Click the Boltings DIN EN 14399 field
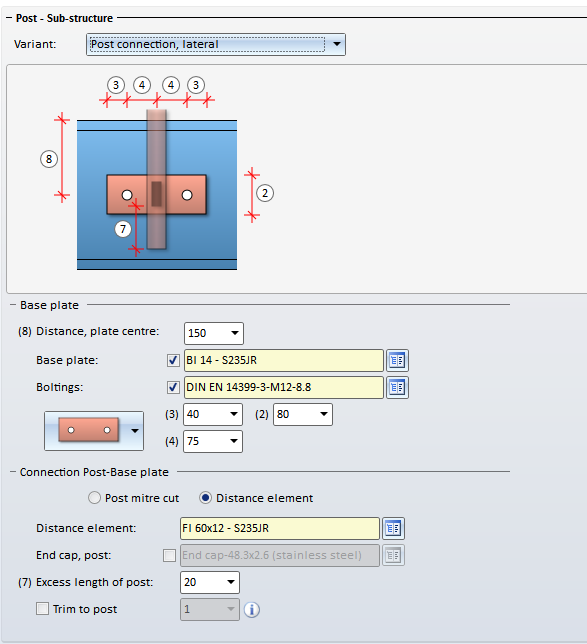This screenshot has height=644, width=587. pos(283,387)
